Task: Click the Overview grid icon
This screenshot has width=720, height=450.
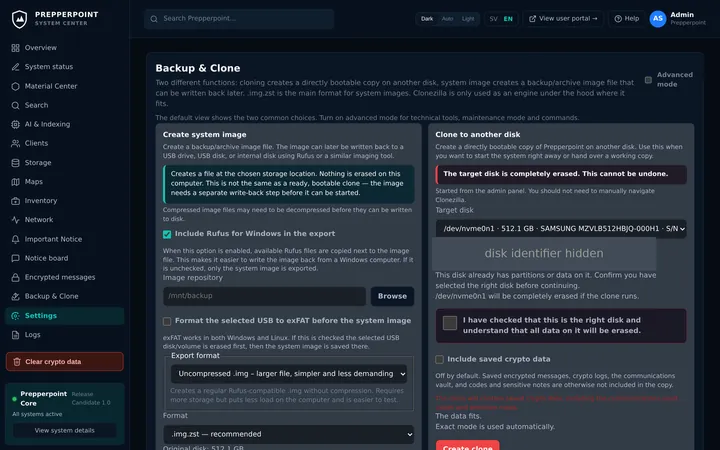Action: [x=15, y=48]
